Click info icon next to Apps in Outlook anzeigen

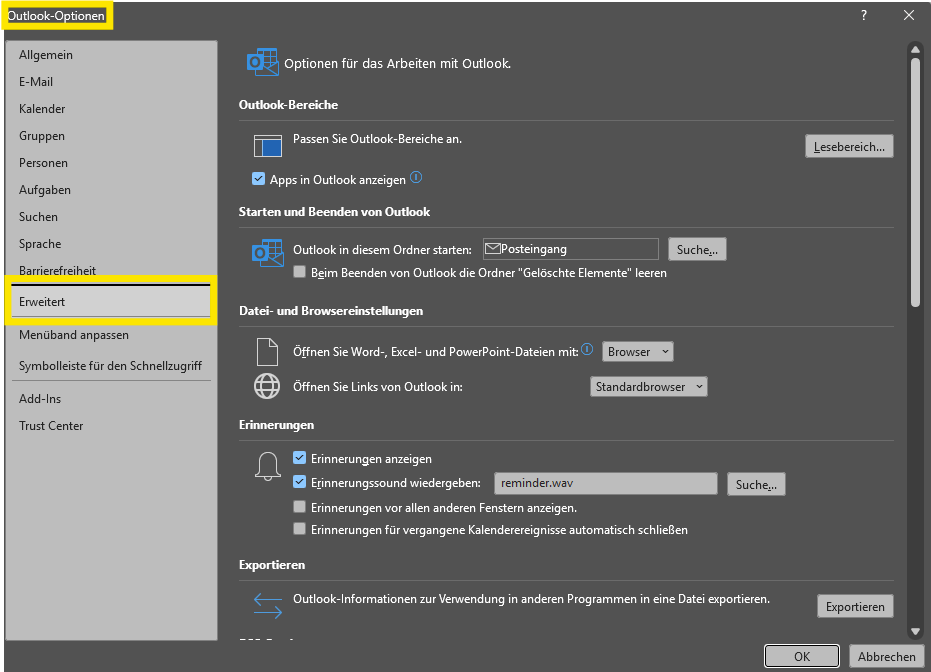click(x=416, y=178)
